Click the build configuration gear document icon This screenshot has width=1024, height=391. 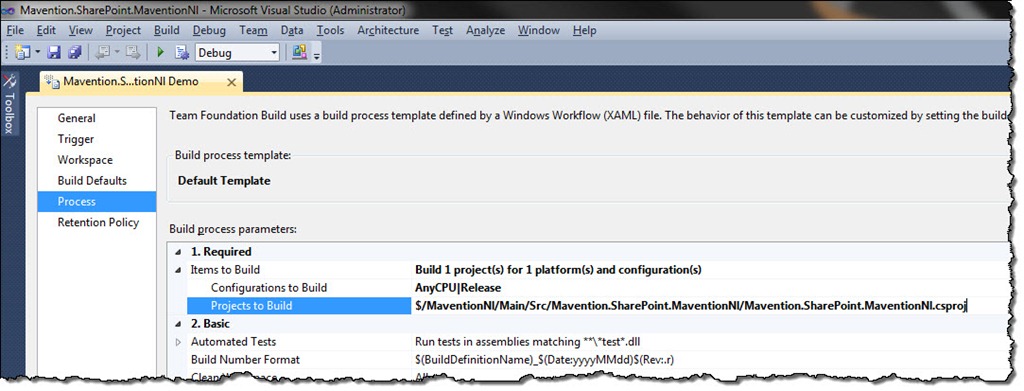click(182, 52)
